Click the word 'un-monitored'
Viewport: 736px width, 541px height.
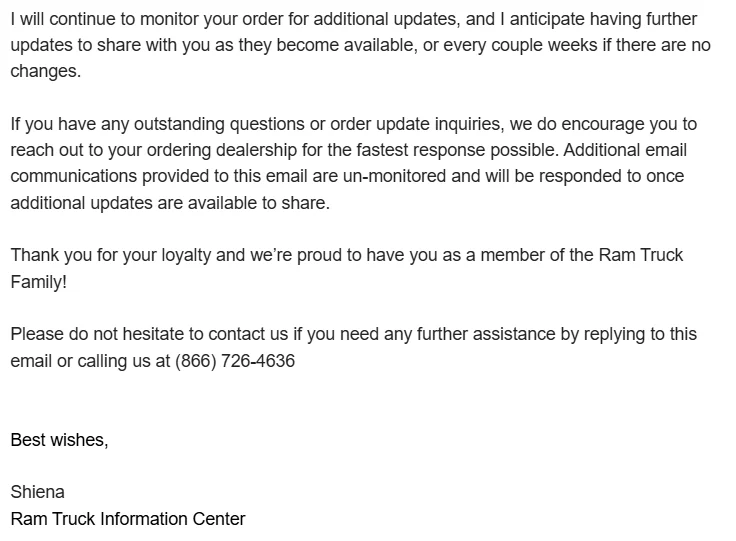(x=394, y=176)
